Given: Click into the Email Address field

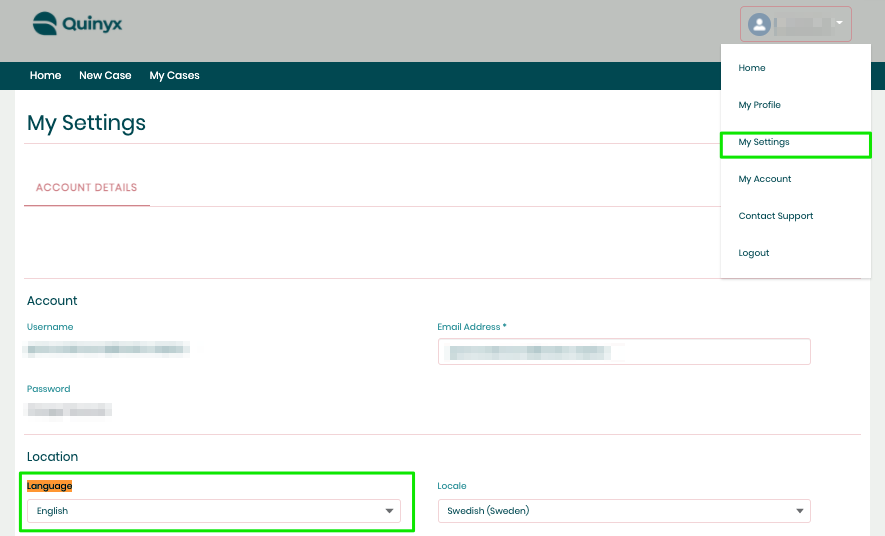Looking at the screenshot, I should coord(624,352).
